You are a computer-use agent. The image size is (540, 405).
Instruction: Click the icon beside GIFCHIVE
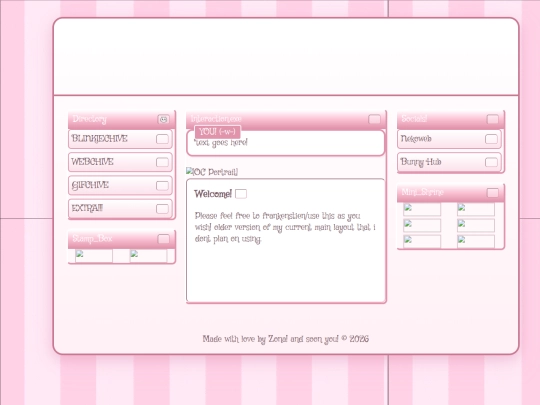click(x=162, y=186)
